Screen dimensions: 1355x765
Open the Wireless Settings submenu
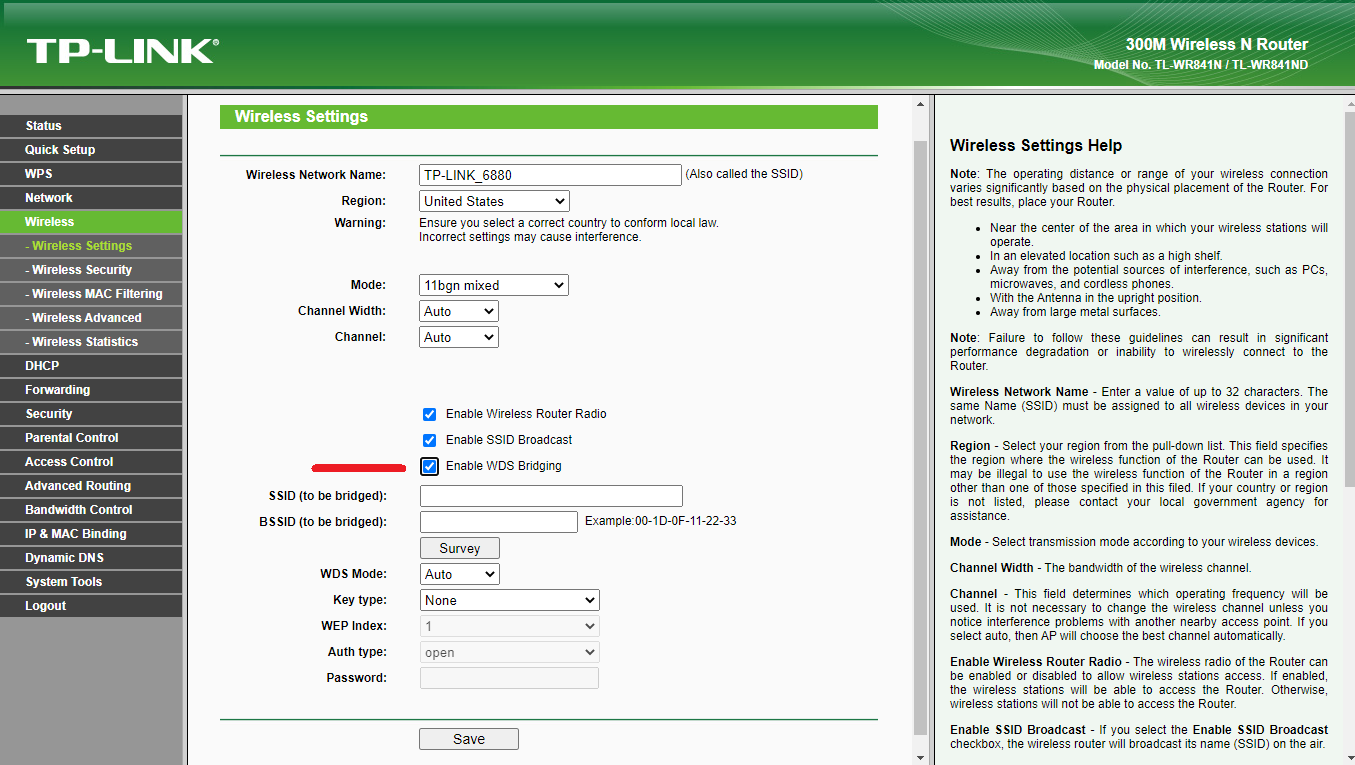(91, 246)
